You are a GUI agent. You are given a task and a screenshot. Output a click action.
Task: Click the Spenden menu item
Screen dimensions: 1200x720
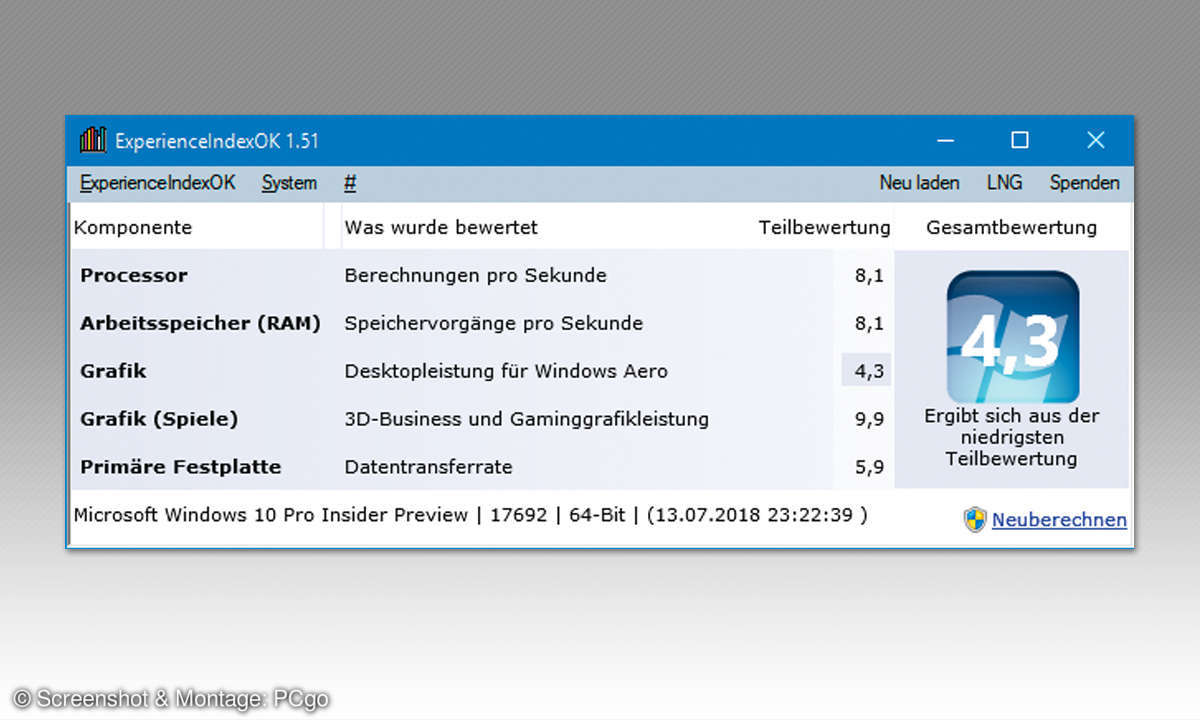click(x=1084, y=183)
